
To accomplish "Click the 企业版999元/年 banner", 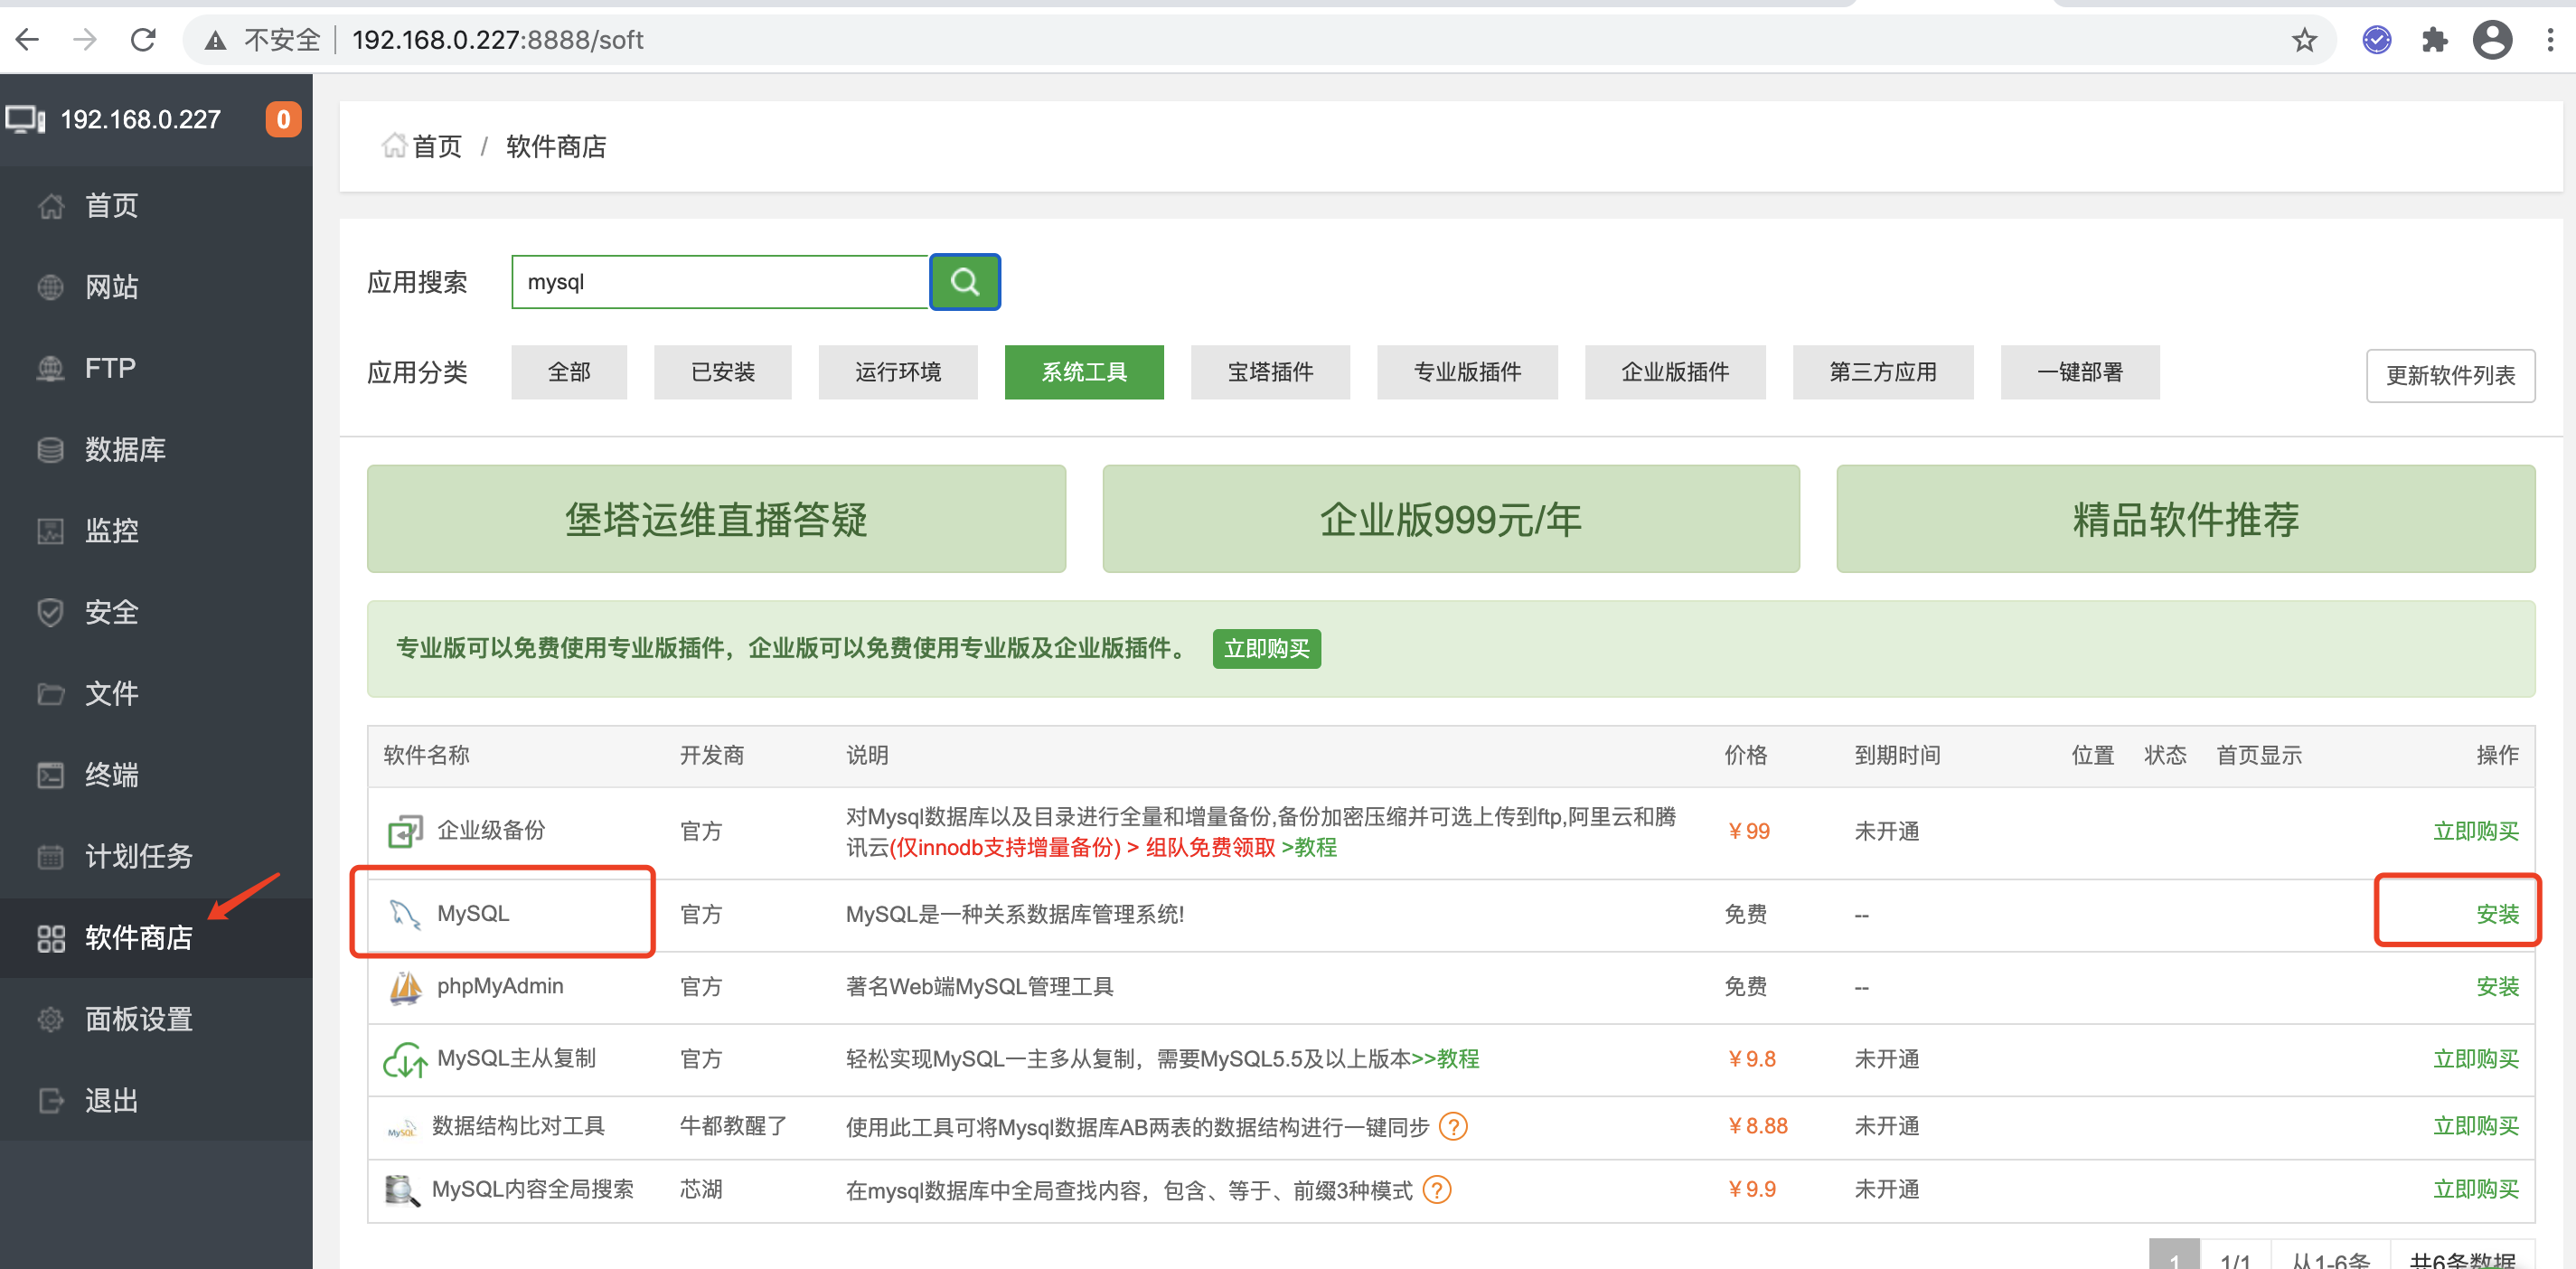I will pos(1450,519).
